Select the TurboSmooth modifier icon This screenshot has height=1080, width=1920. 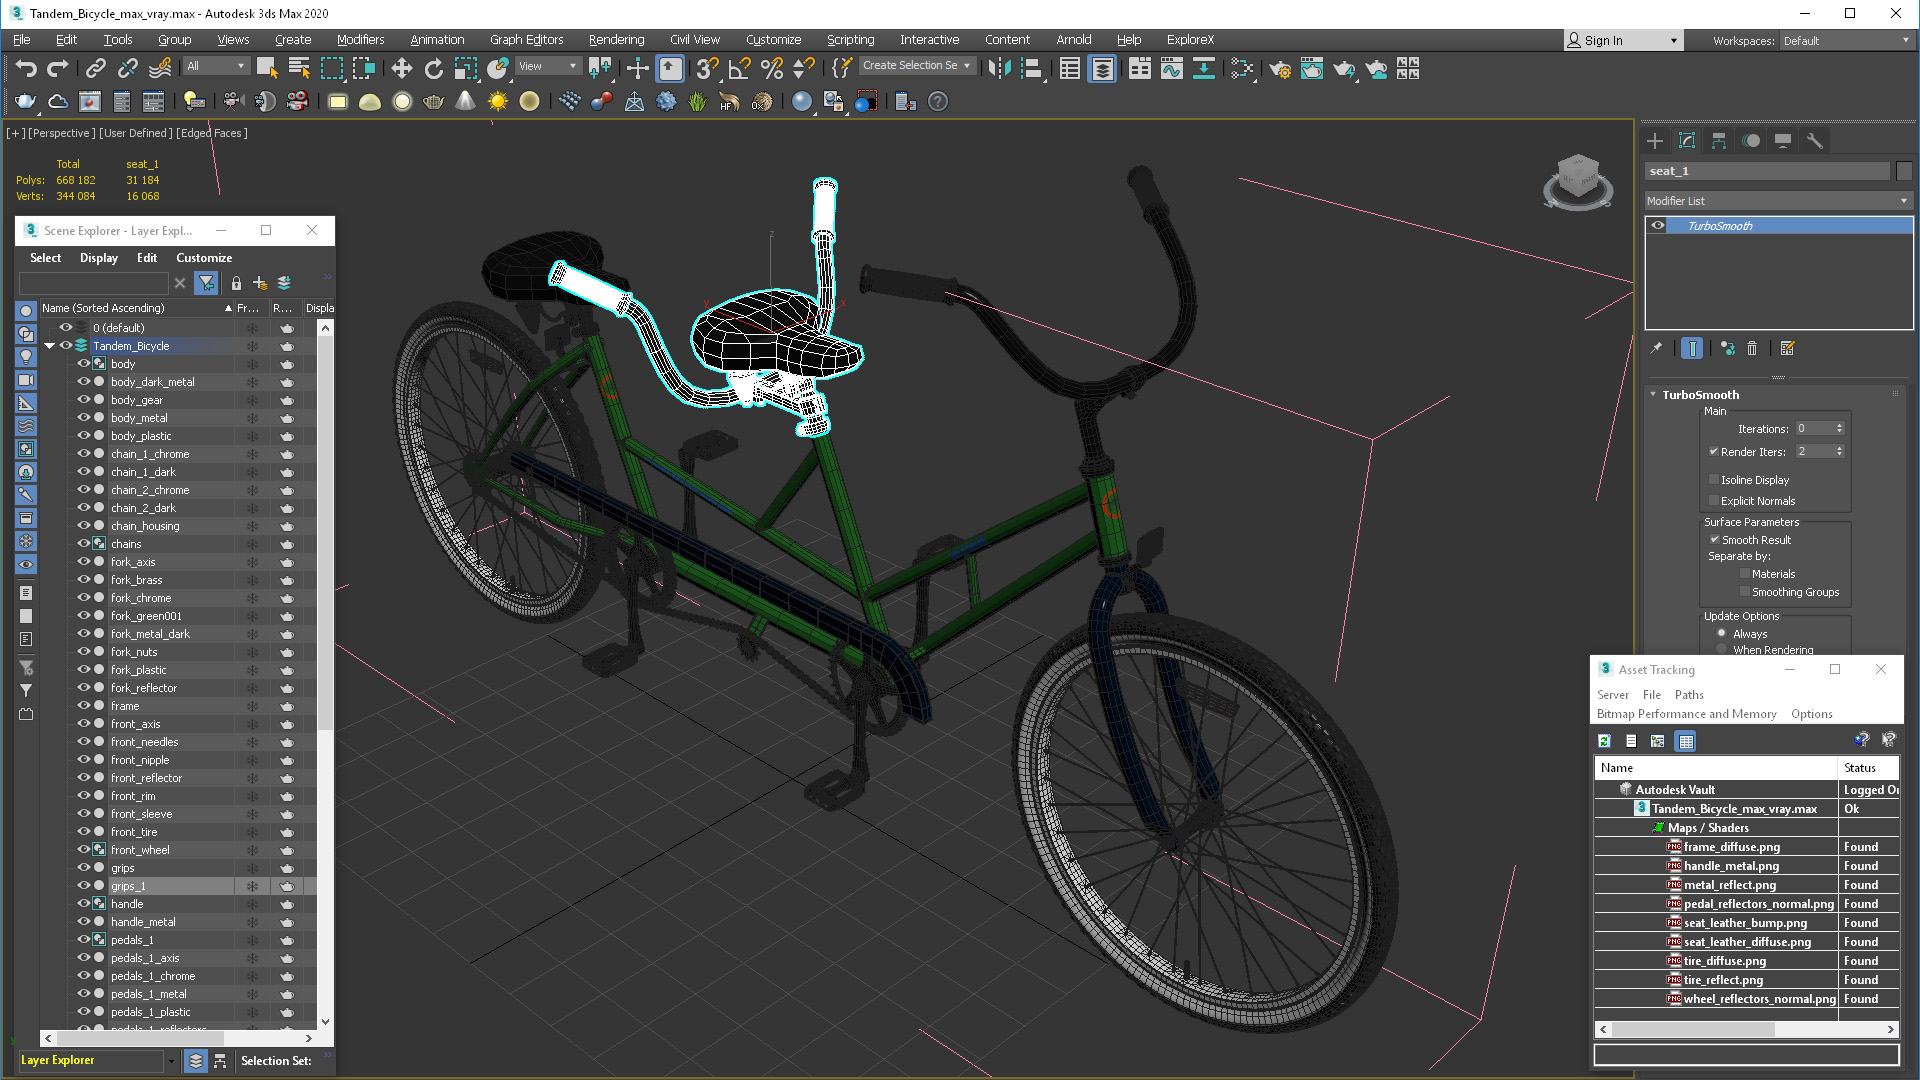(x=1659, y=225)
